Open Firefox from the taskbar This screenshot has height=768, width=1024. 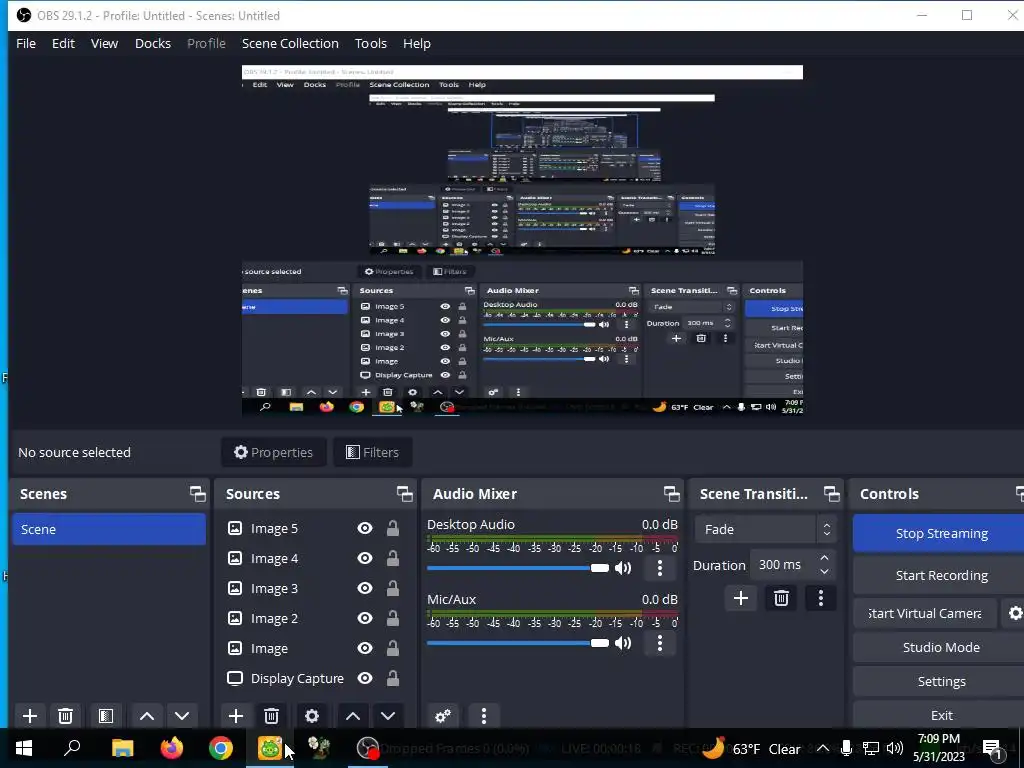click(172, 748)
